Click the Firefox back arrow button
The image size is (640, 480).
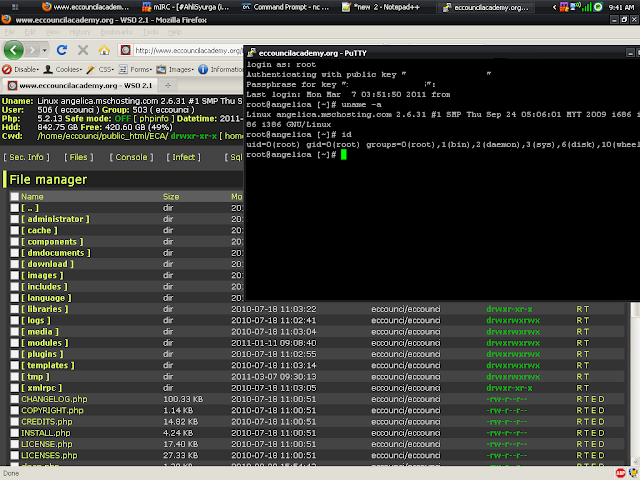14,50
